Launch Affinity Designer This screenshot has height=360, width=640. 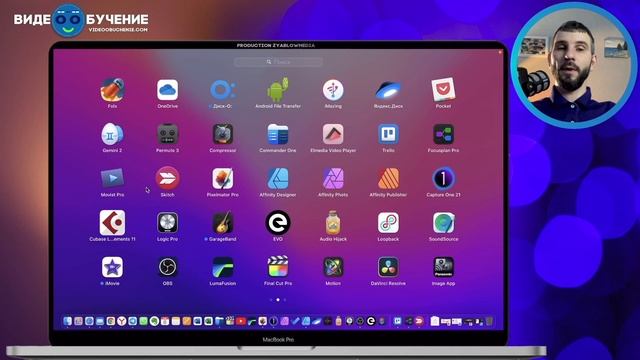pos(278,179)
